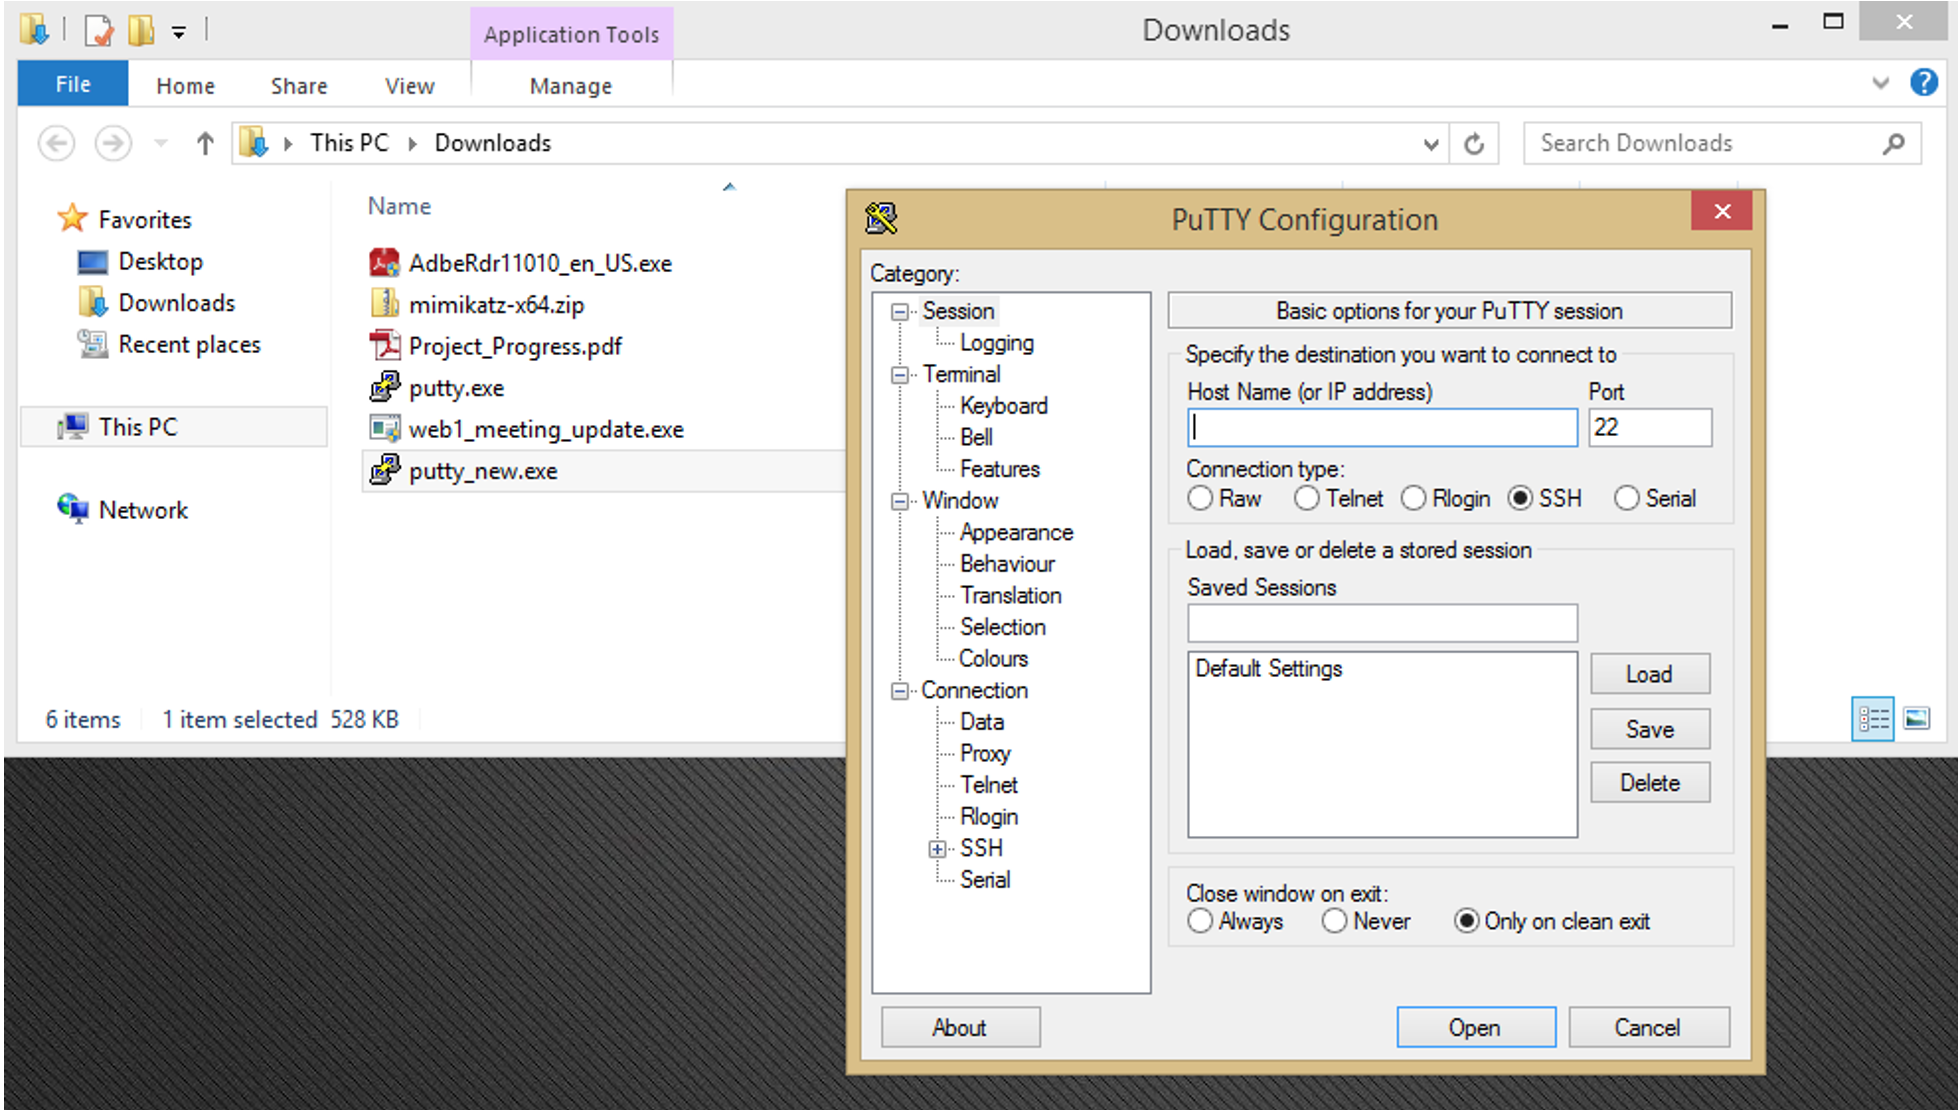Open the Manage tab under Application Tools
Image resolution: width=1958 pixels, height=1110 pixels.
point(570,85)
